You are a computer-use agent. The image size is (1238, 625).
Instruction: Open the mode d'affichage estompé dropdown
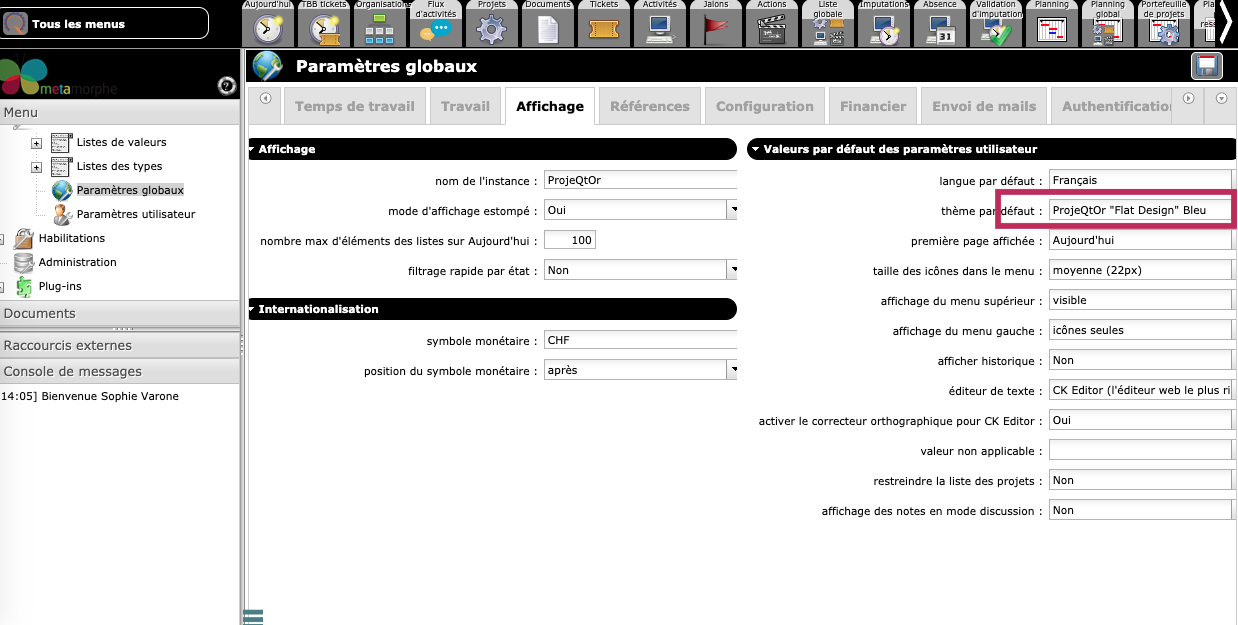click(x=732, y=210)
